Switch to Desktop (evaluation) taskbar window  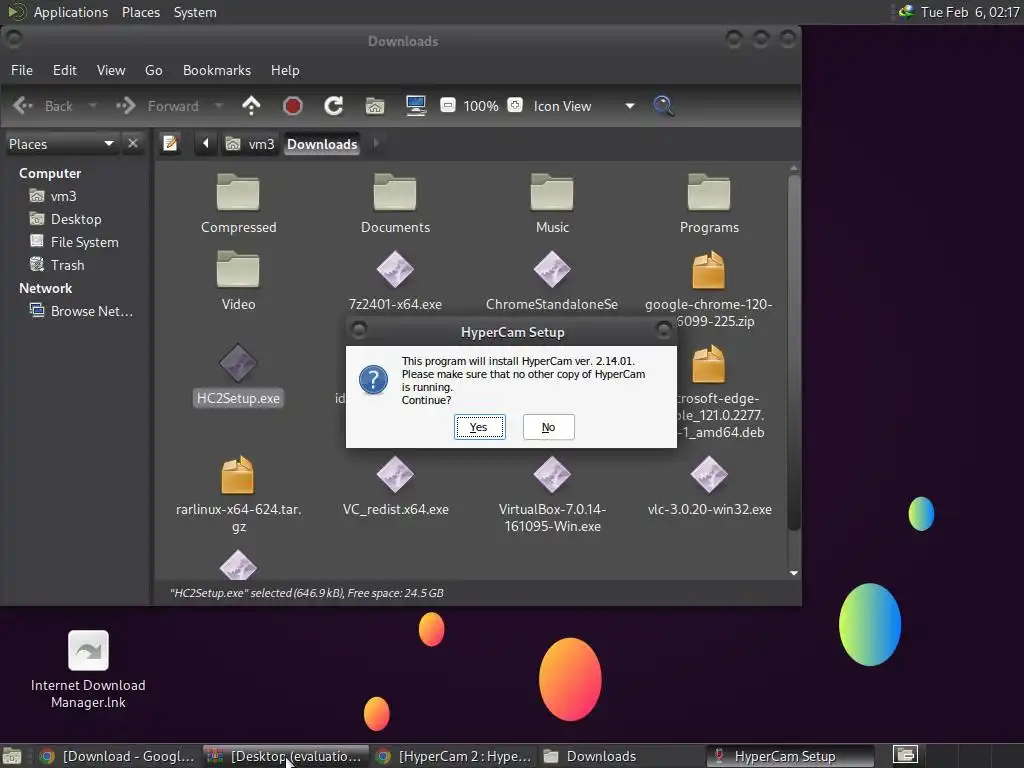pos(285,756)
